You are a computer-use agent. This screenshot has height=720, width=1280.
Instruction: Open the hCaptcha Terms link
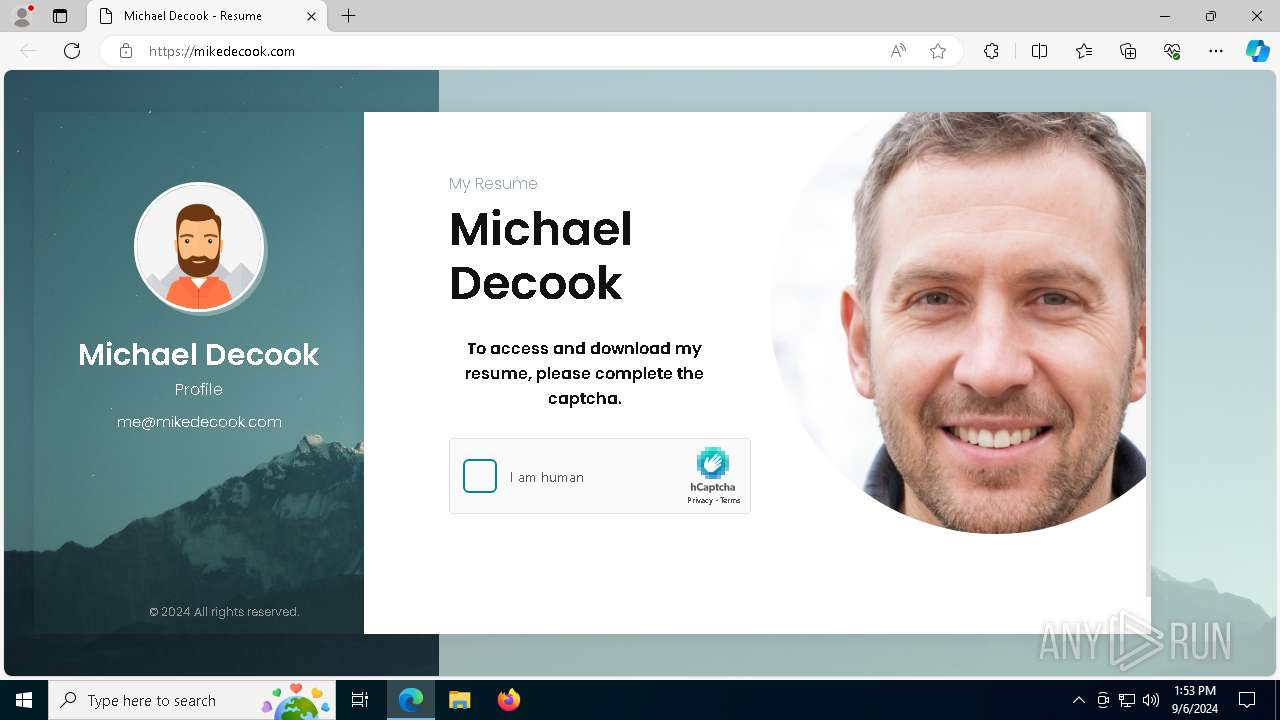[730, 500]
